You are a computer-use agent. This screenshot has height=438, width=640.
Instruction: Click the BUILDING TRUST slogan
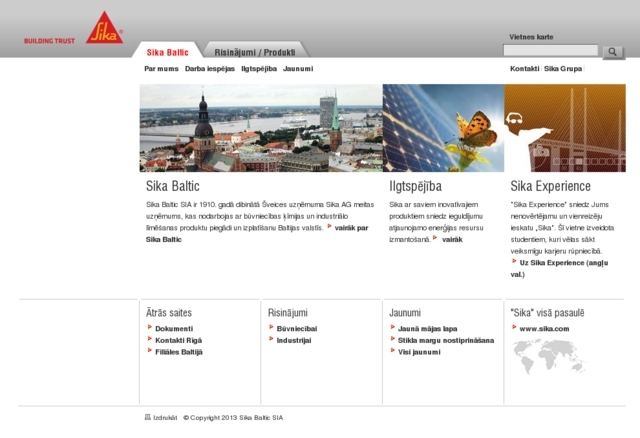(x=49, y=41)
